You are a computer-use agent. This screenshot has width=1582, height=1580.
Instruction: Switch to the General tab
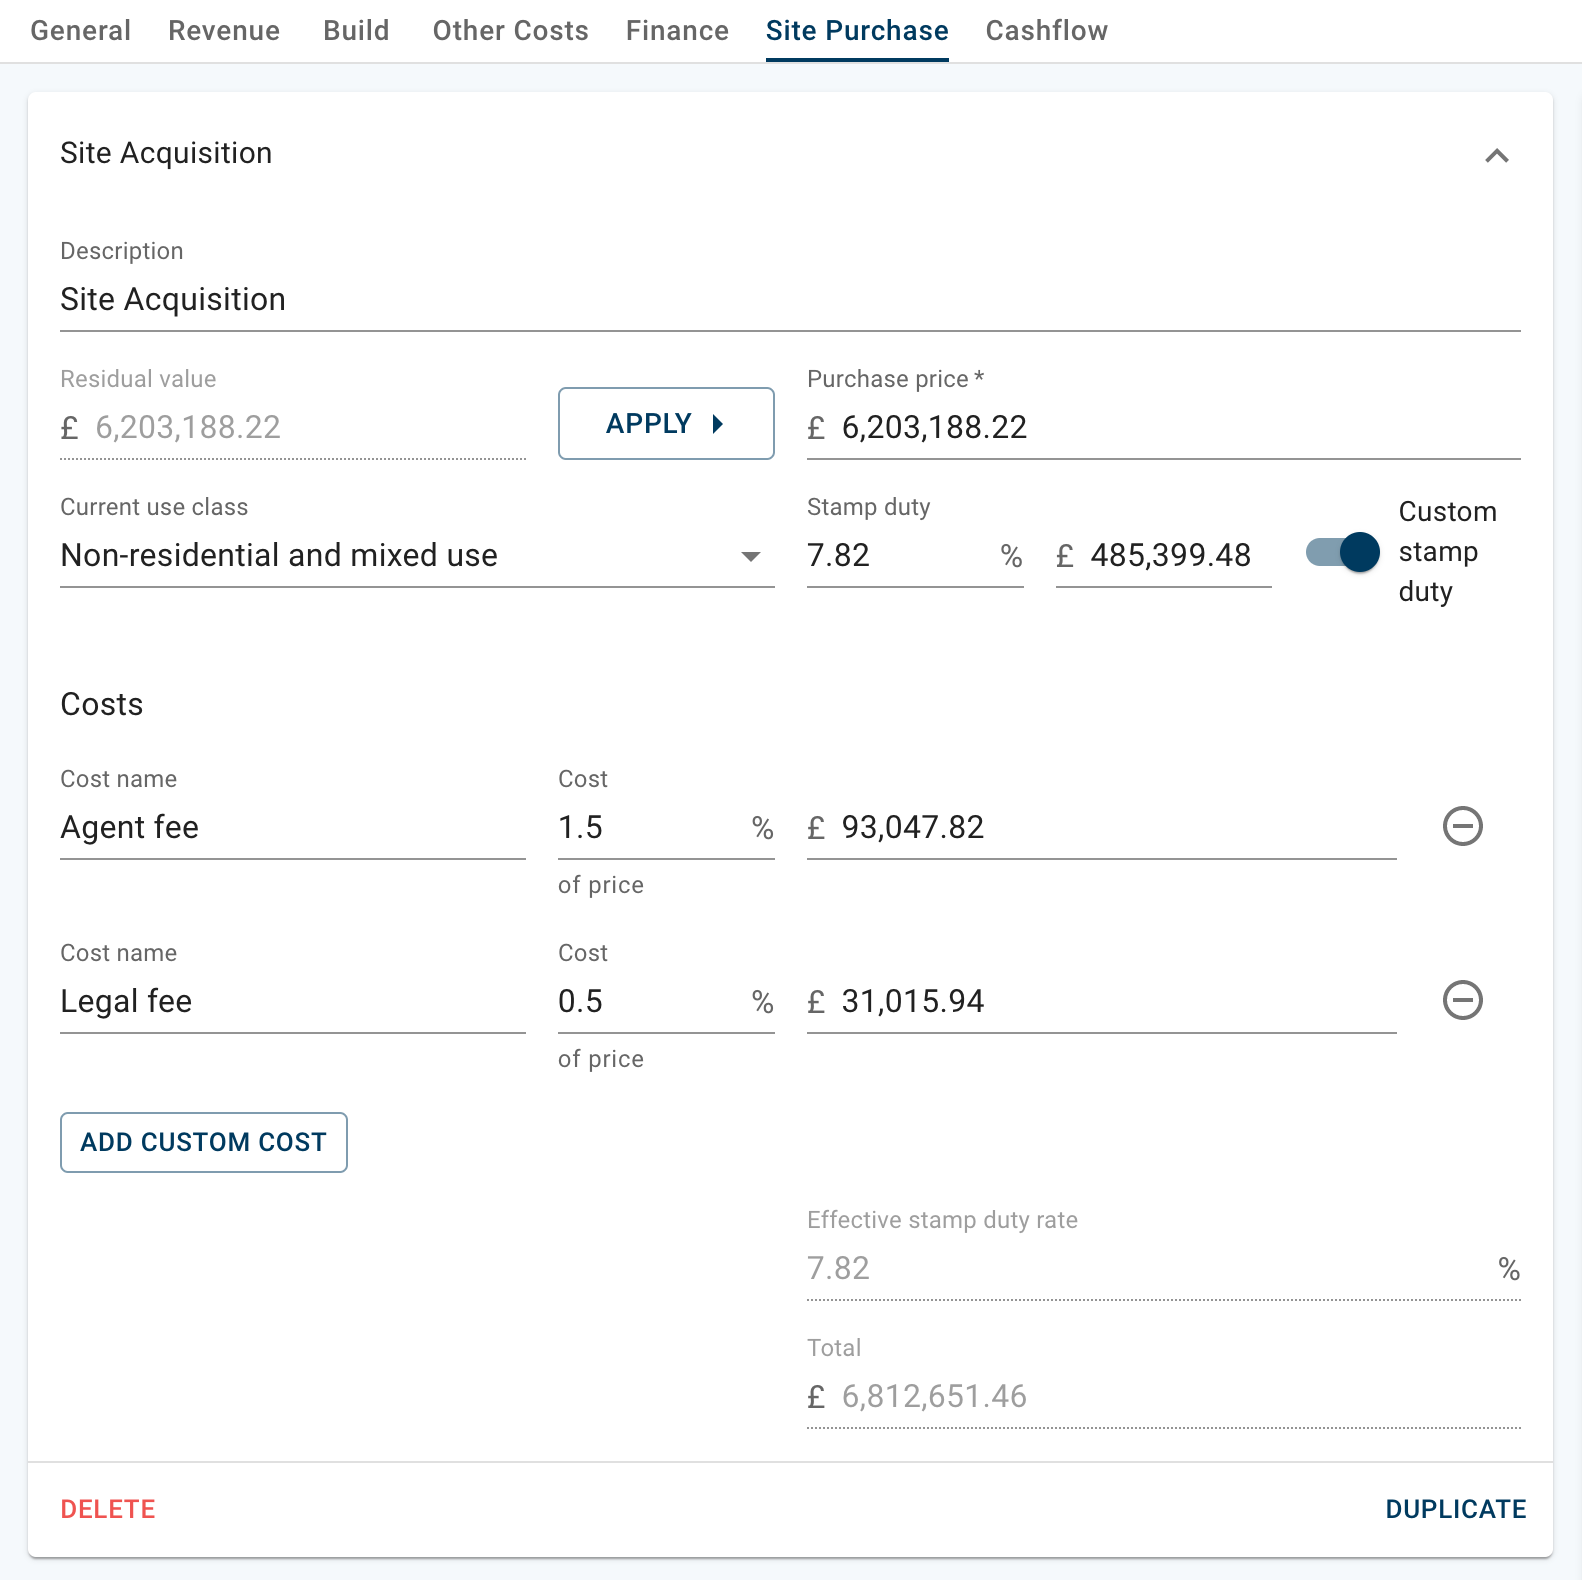[x=81, y=31]
